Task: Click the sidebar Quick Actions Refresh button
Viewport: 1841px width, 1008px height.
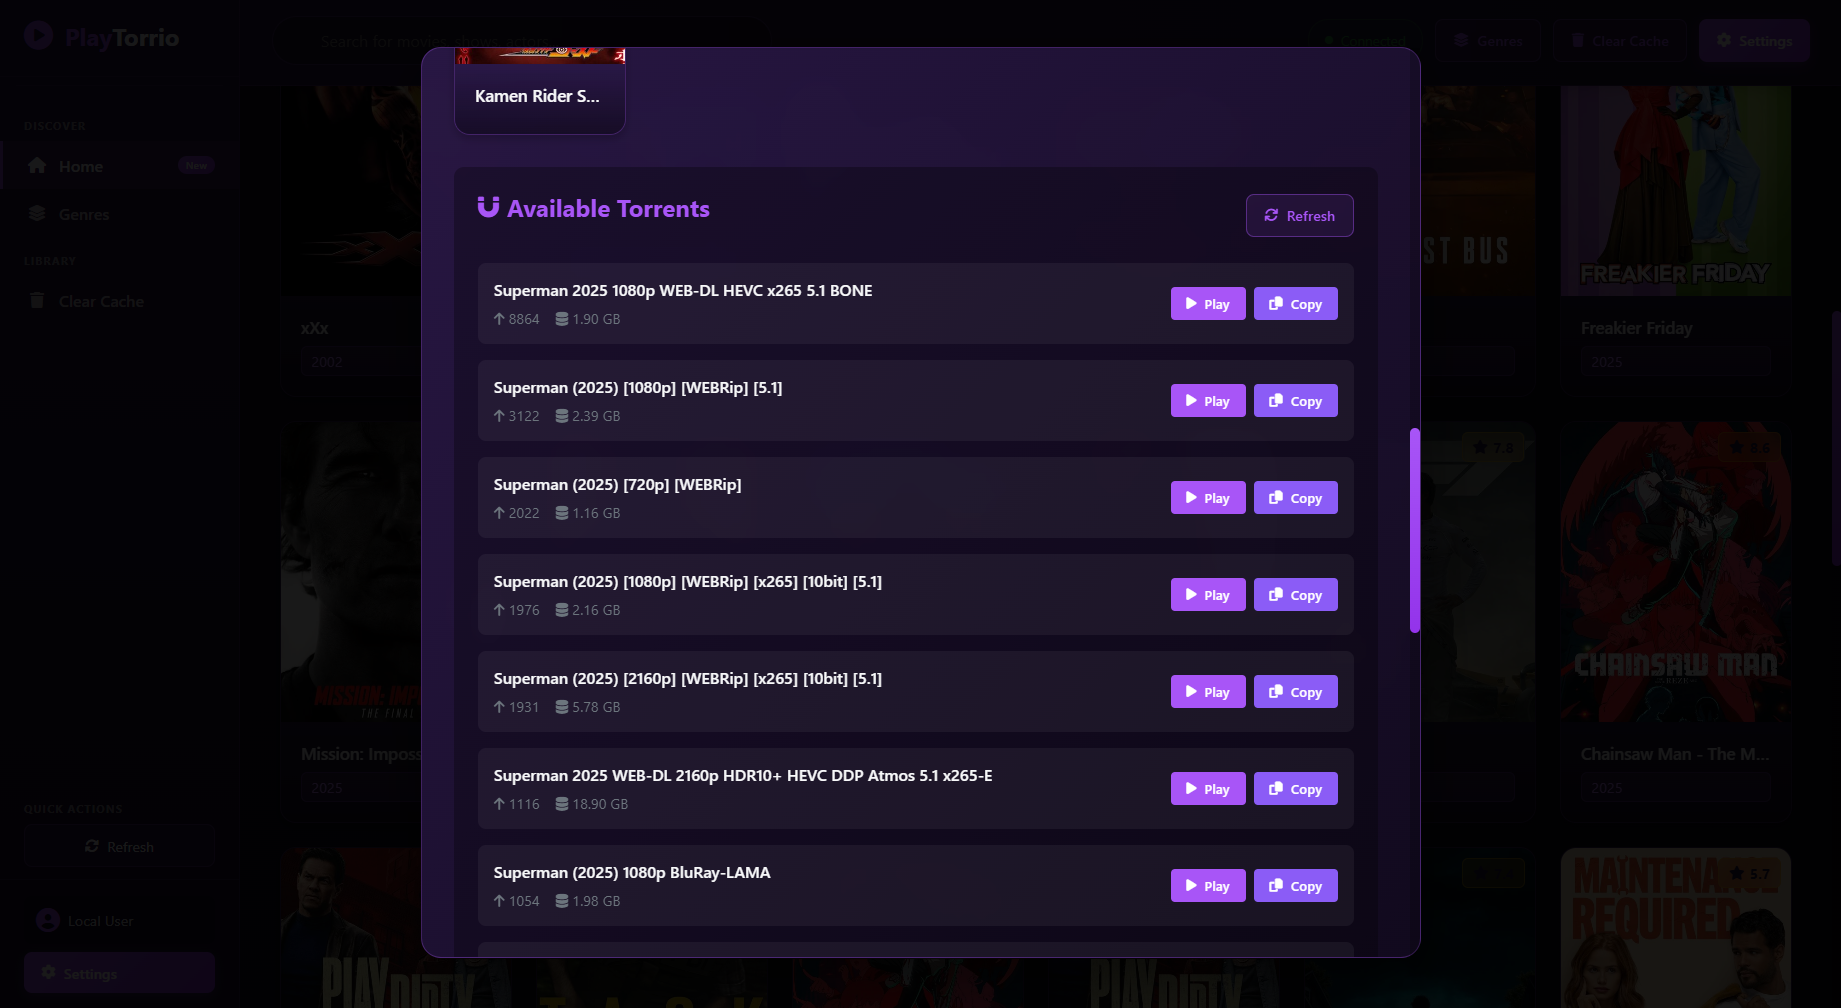Action: point(119,847)
